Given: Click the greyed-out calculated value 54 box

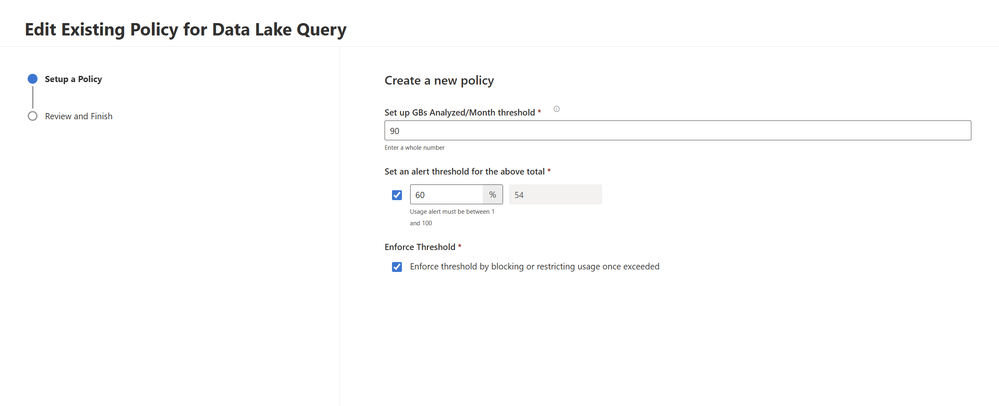Looking at the screenshot, I should pos(555,195).
